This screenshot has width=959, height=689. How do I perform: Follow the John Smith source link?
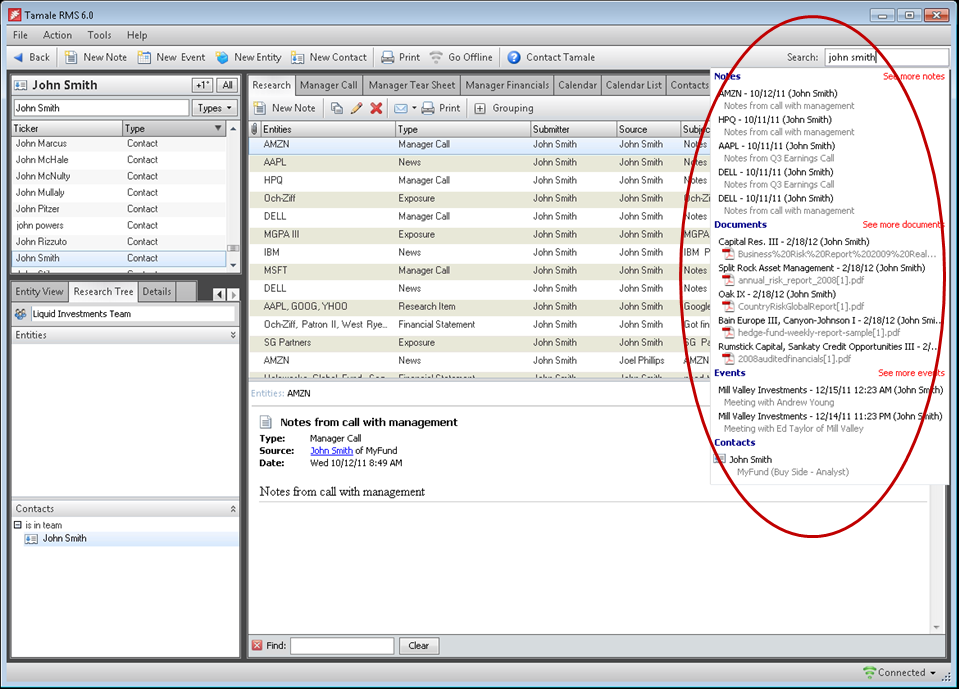pyautogui.click(x=331, y=451)
